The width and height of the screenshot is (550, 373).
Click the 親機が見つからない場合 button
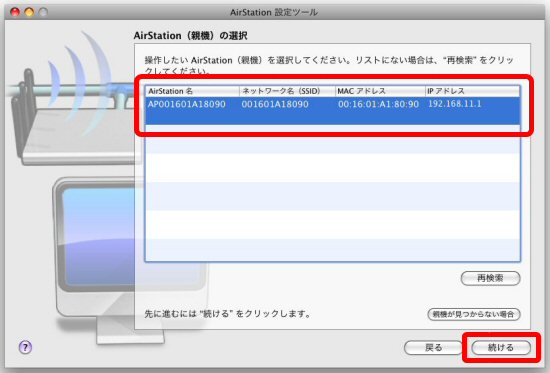pyautogui.click(x=474, y=314)
